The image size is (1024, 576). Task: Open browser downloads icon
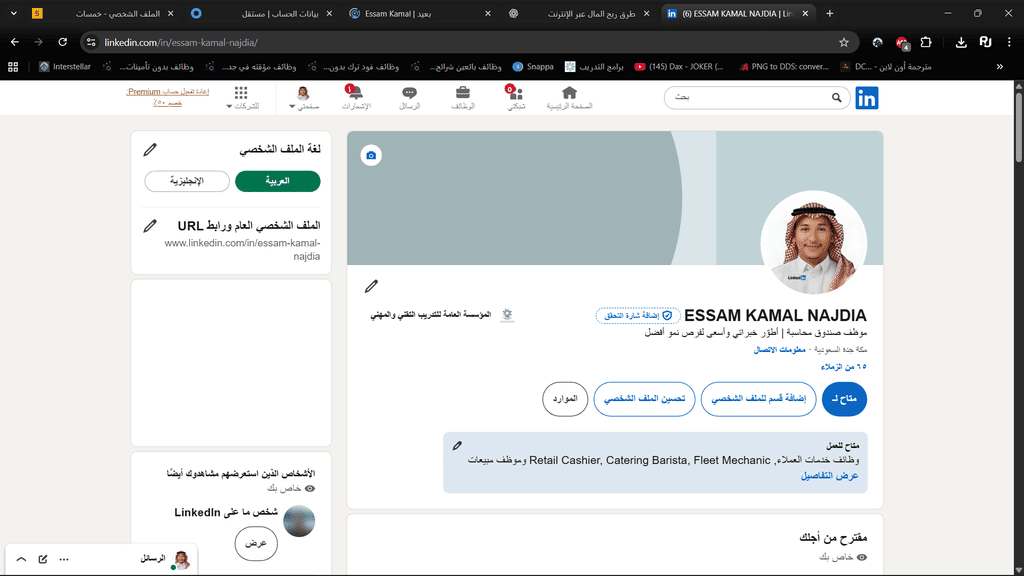pos(961,42)
